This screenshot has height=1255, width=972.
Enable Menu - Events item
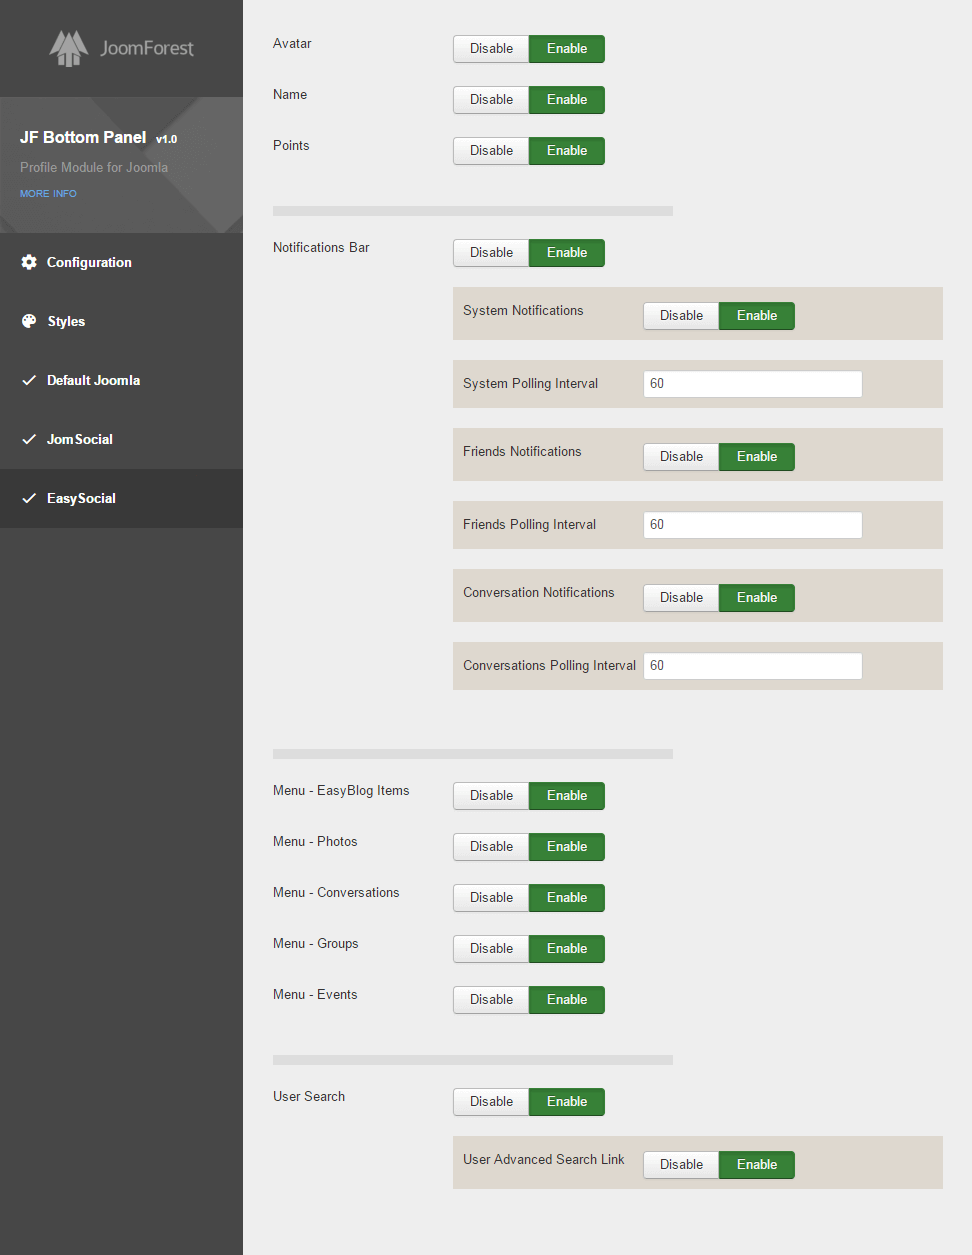point(566,1000)
